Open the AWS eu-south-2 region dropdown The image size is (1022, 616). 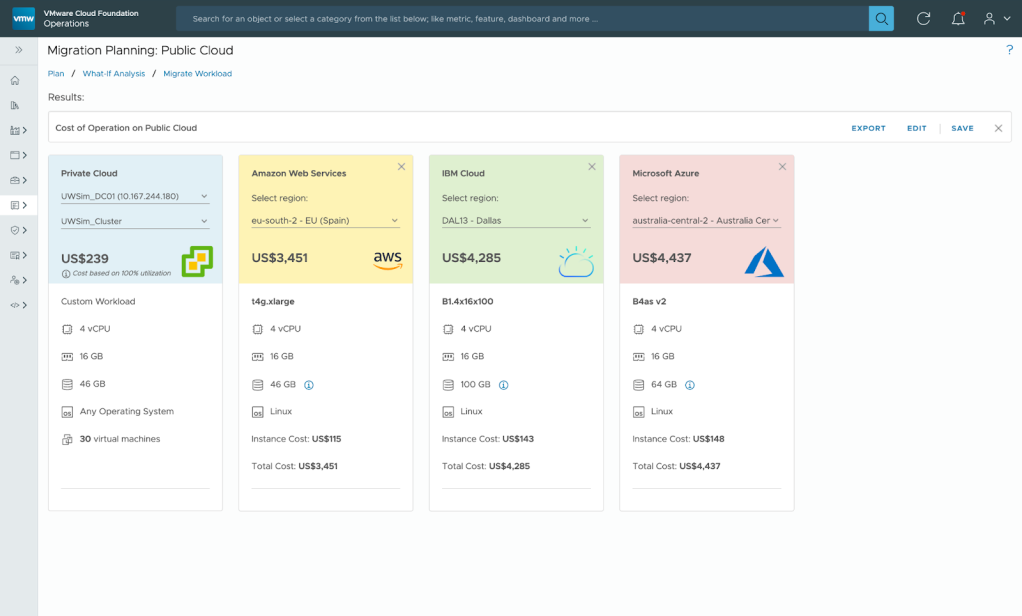coord(325,220)
